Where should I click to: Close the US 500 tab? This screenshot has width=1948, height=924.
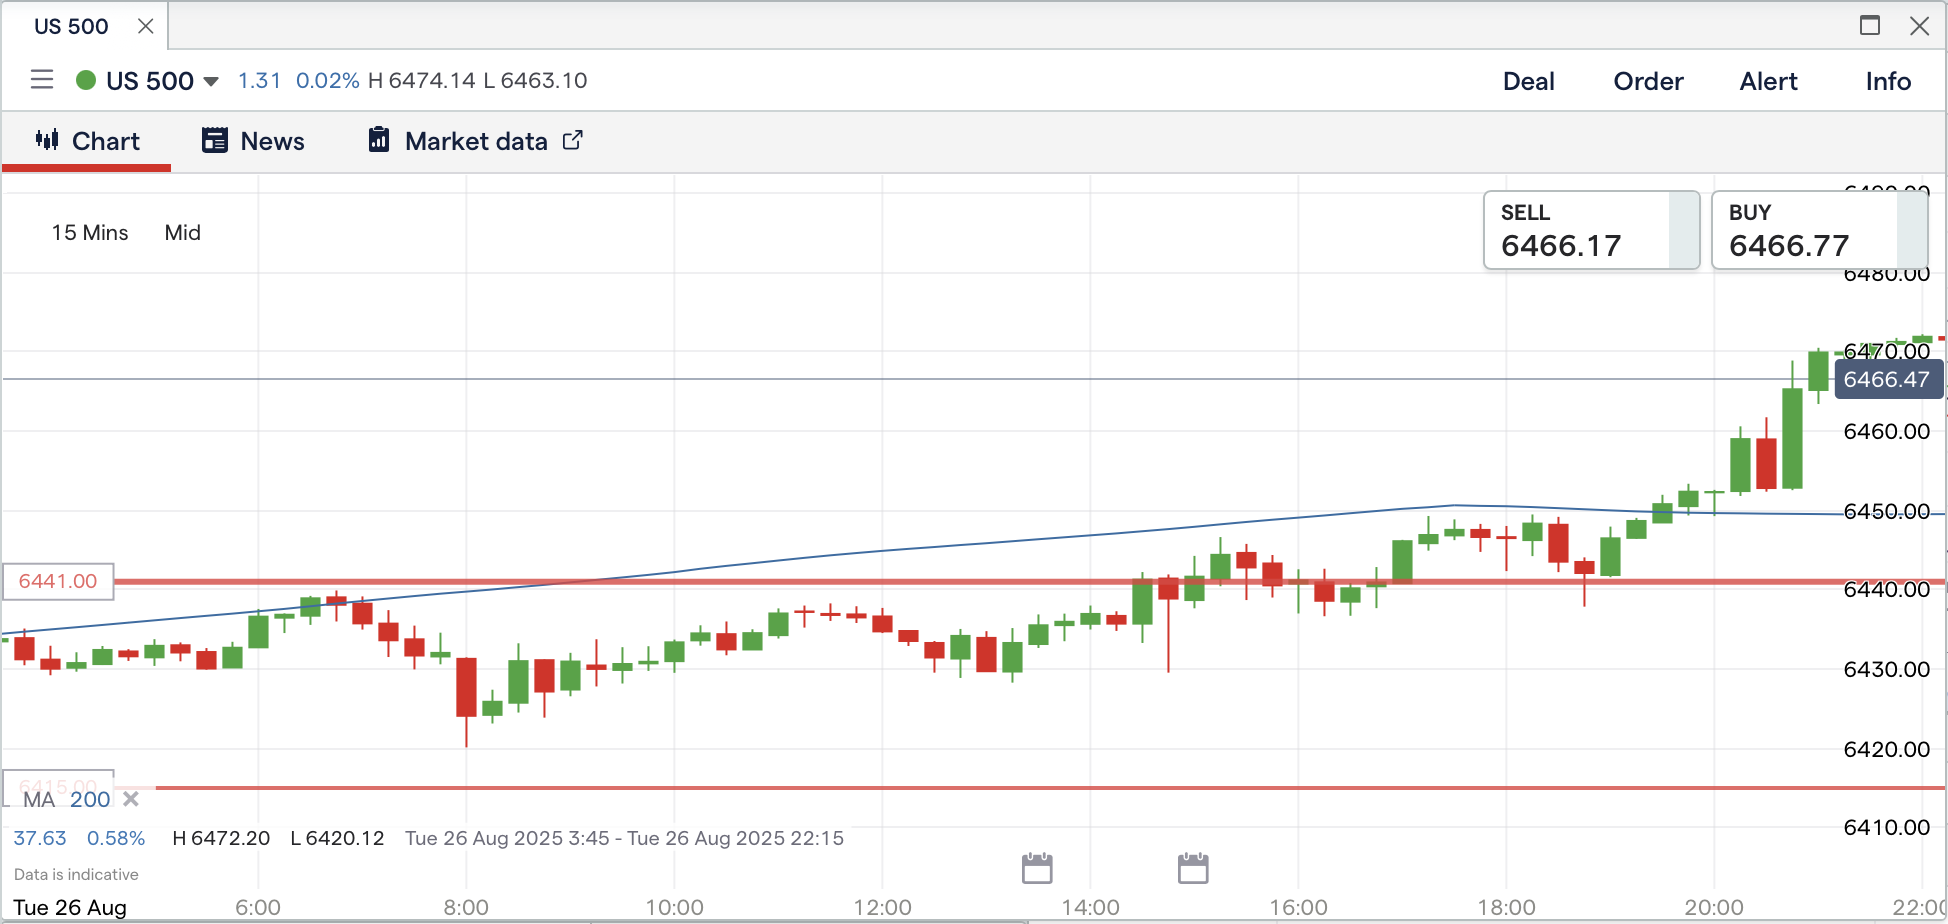coord(146,26)
